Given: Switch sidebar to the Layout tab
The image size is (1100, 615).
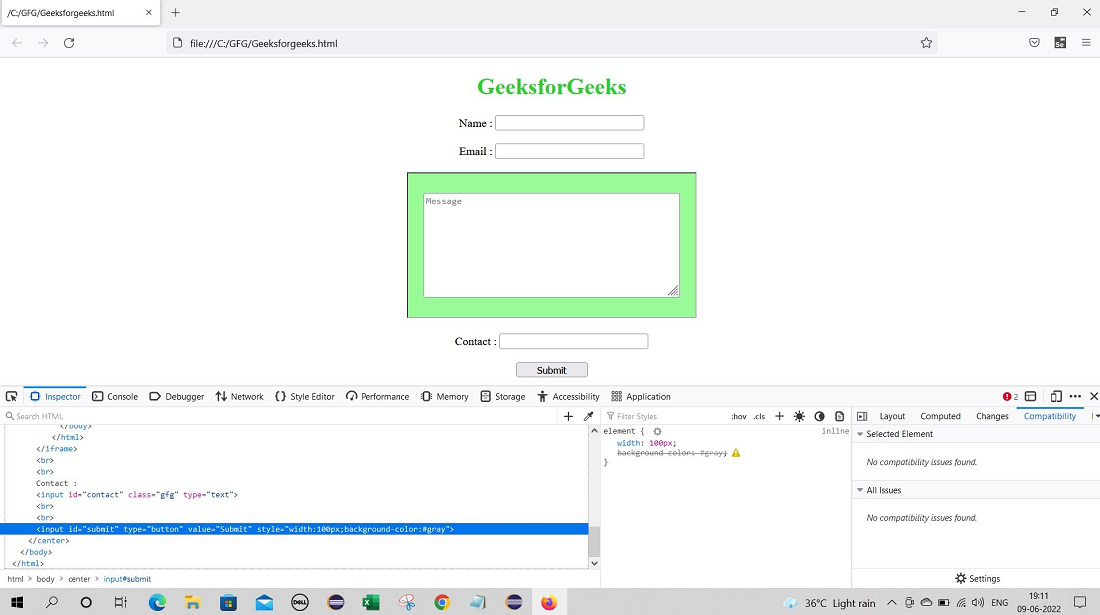Looking at the screenshot, I should pos(892,416).
